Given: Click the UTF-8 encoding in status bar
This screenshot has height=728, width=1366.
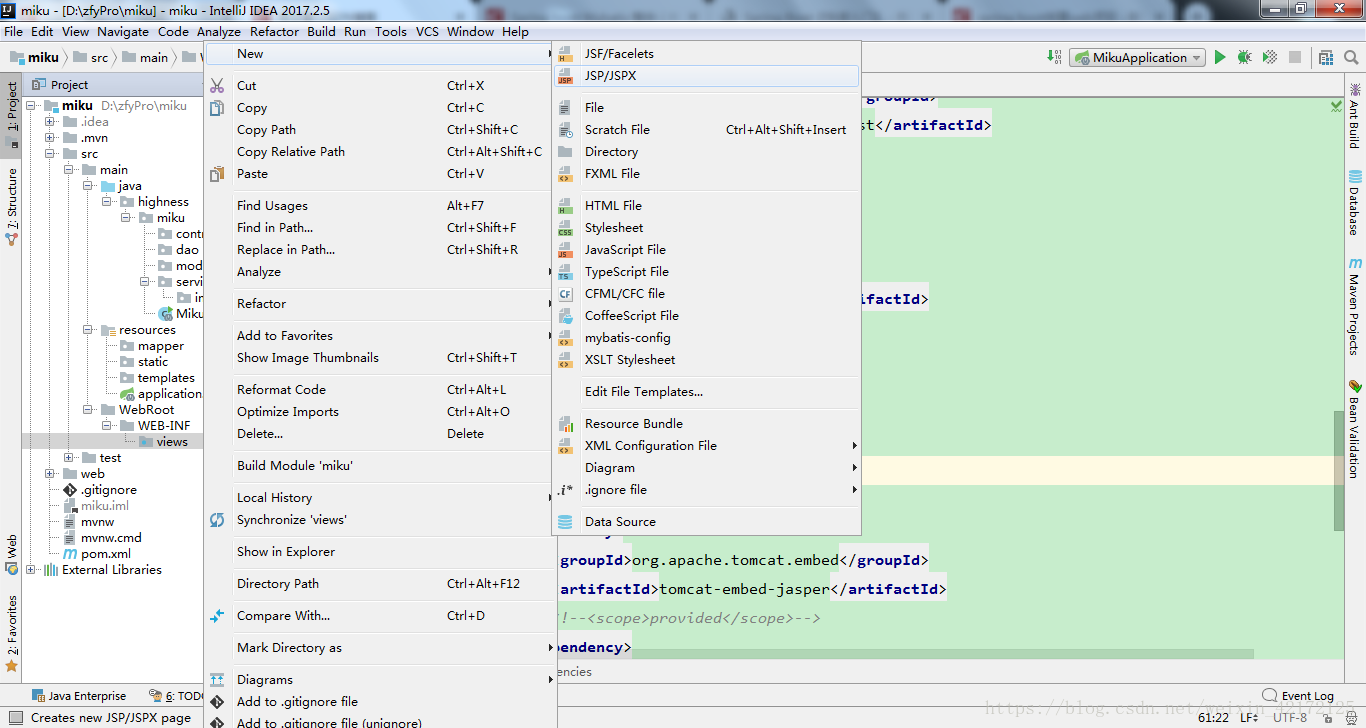Looking at the screenshot, I should [x=1290, y=717].
